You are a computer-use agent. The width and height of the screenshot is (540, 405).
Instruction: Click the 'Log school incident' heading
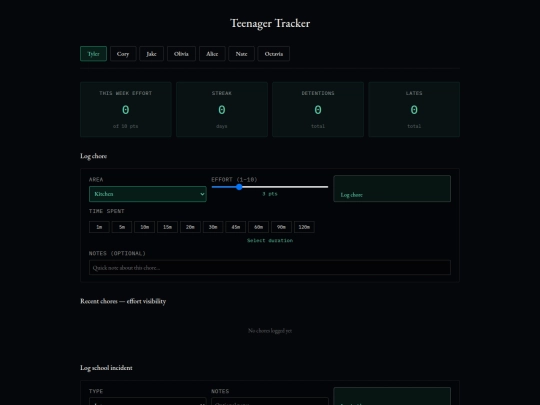coord(106,368)
